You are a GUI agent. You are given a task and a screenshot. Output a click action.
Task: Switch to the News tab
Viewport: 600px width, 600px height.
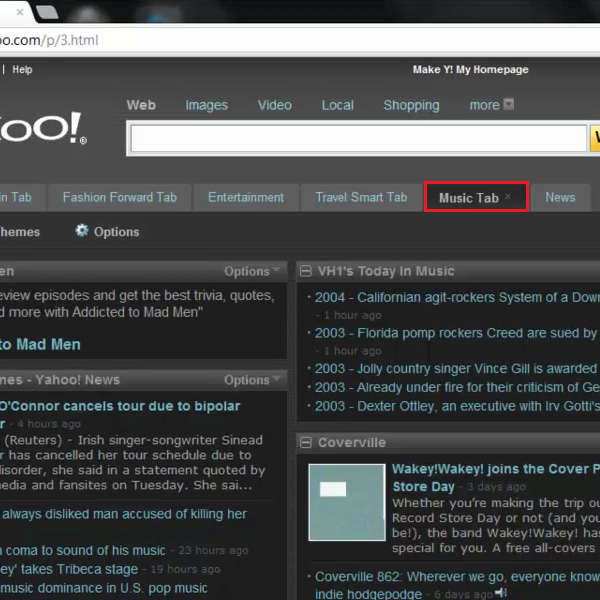pyautogui.click(x=560, y=197)
